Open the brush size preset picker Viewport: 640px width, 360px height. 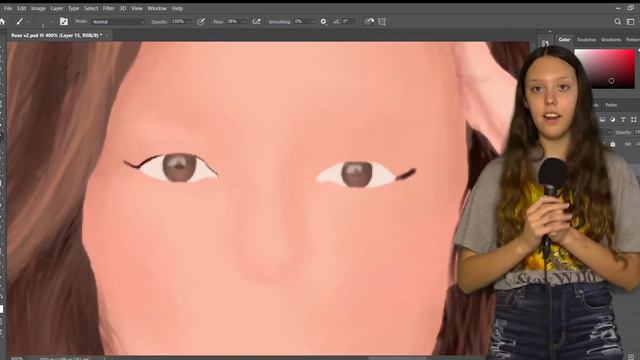pyautogui.click(x=52, y=22)
